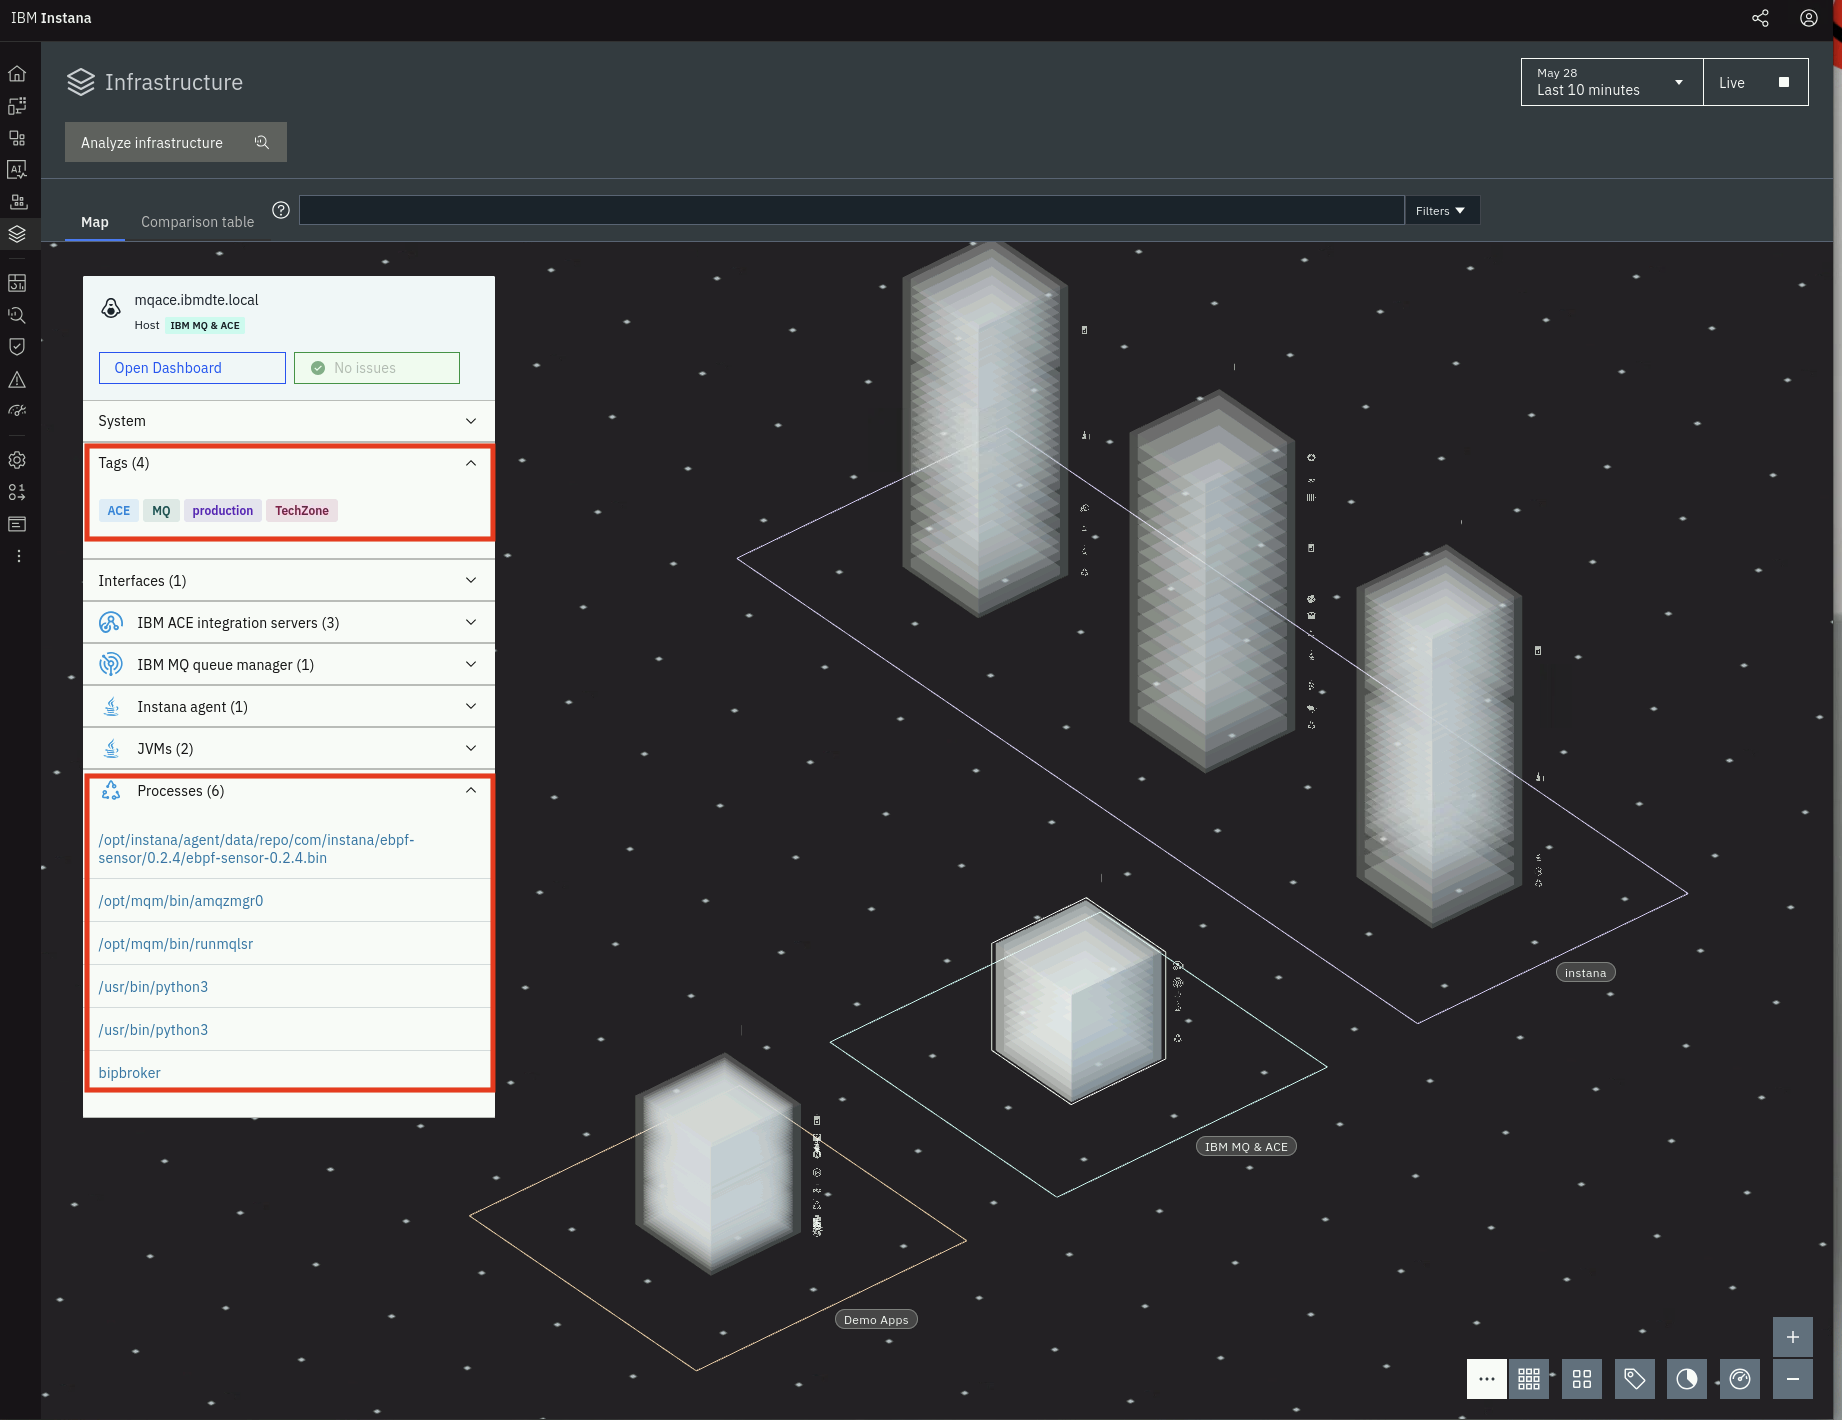The image size is (1842, 1420).
Task: Click the Linux host icon in panel header
Action: pos(111,309)
